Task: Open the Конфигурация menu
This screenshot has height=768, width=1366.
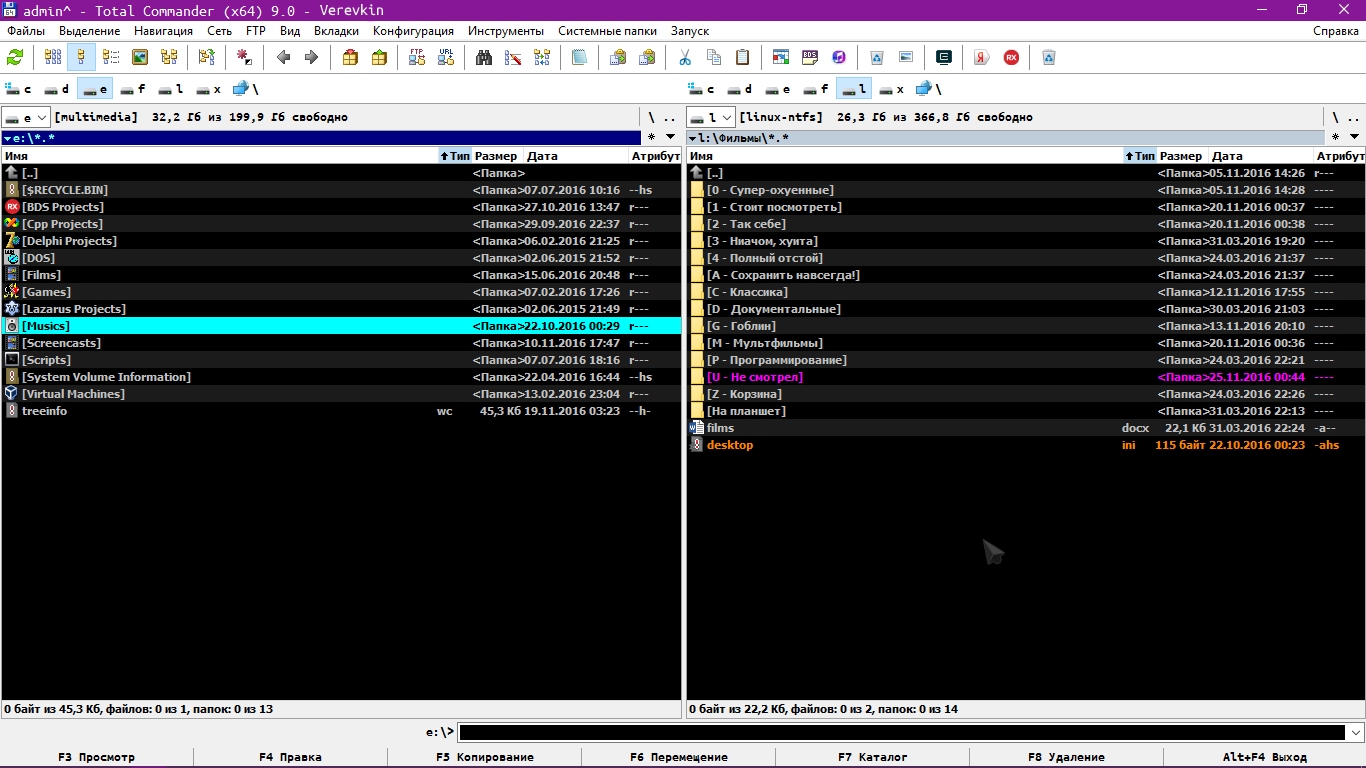Action: 413,31
